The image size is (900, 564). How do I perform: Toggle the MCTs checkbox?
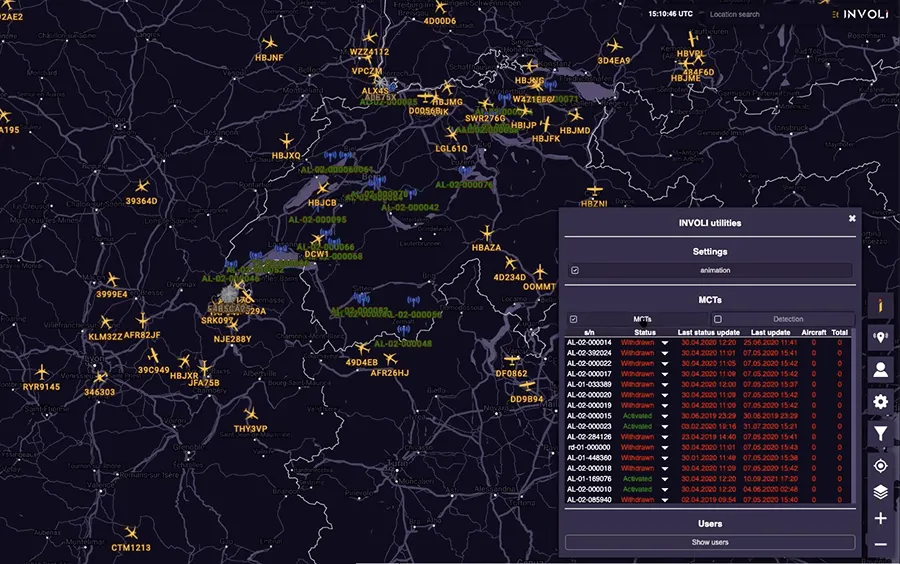pos(573,319)
